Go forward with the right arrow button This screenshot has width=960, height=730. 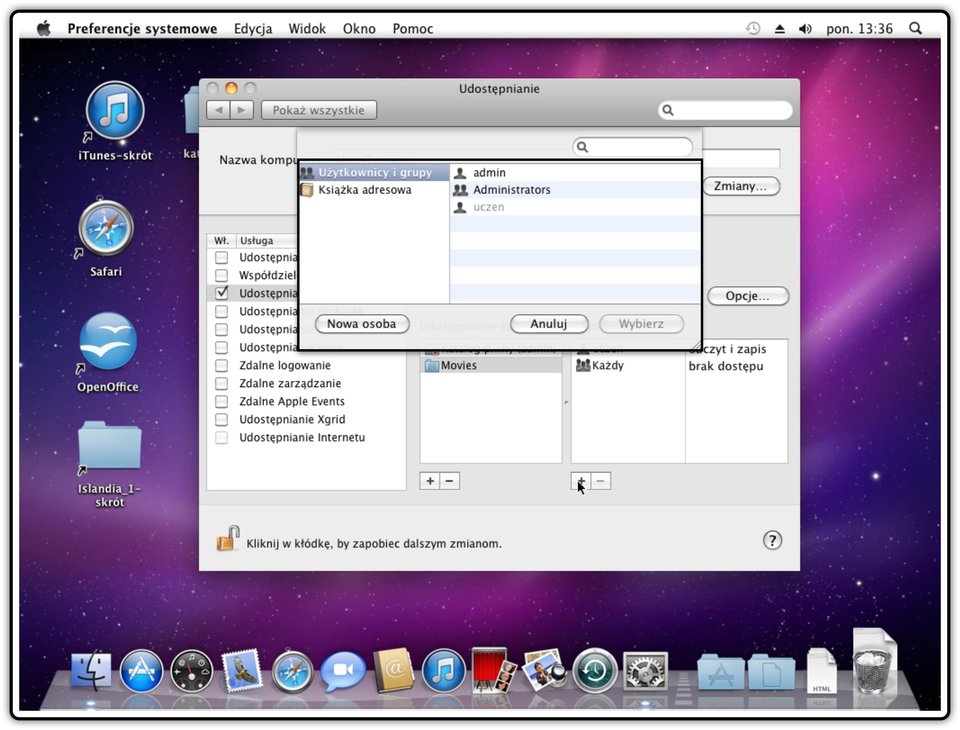click(242, 110)
